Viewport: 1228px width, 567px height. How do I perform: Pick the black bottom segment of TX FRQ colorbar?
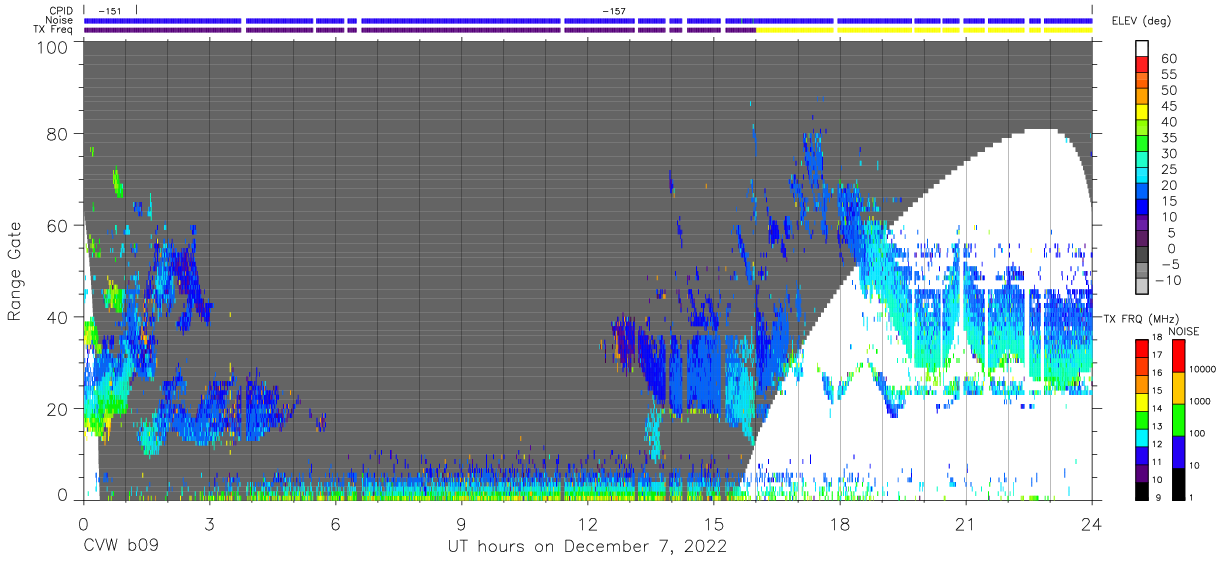coord(1141,490)
